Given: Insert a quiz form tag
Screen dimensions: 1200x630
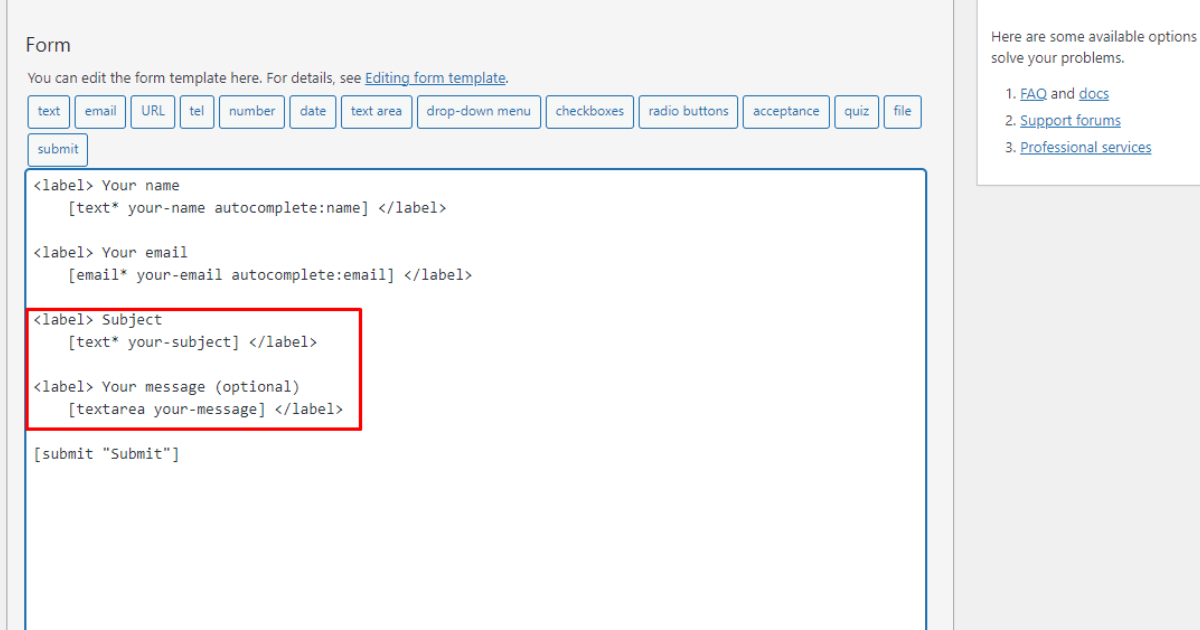Looking at the screenshot, I should (856, 111).
